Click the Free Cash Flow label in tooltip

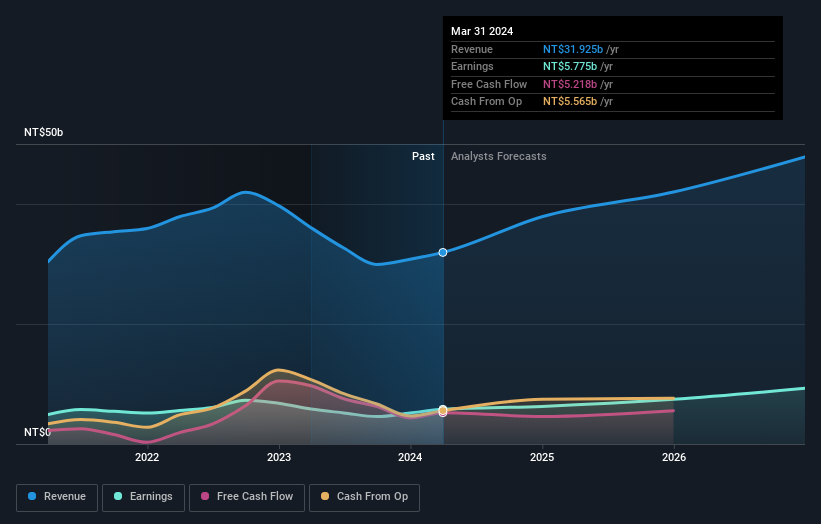point(489,84)
